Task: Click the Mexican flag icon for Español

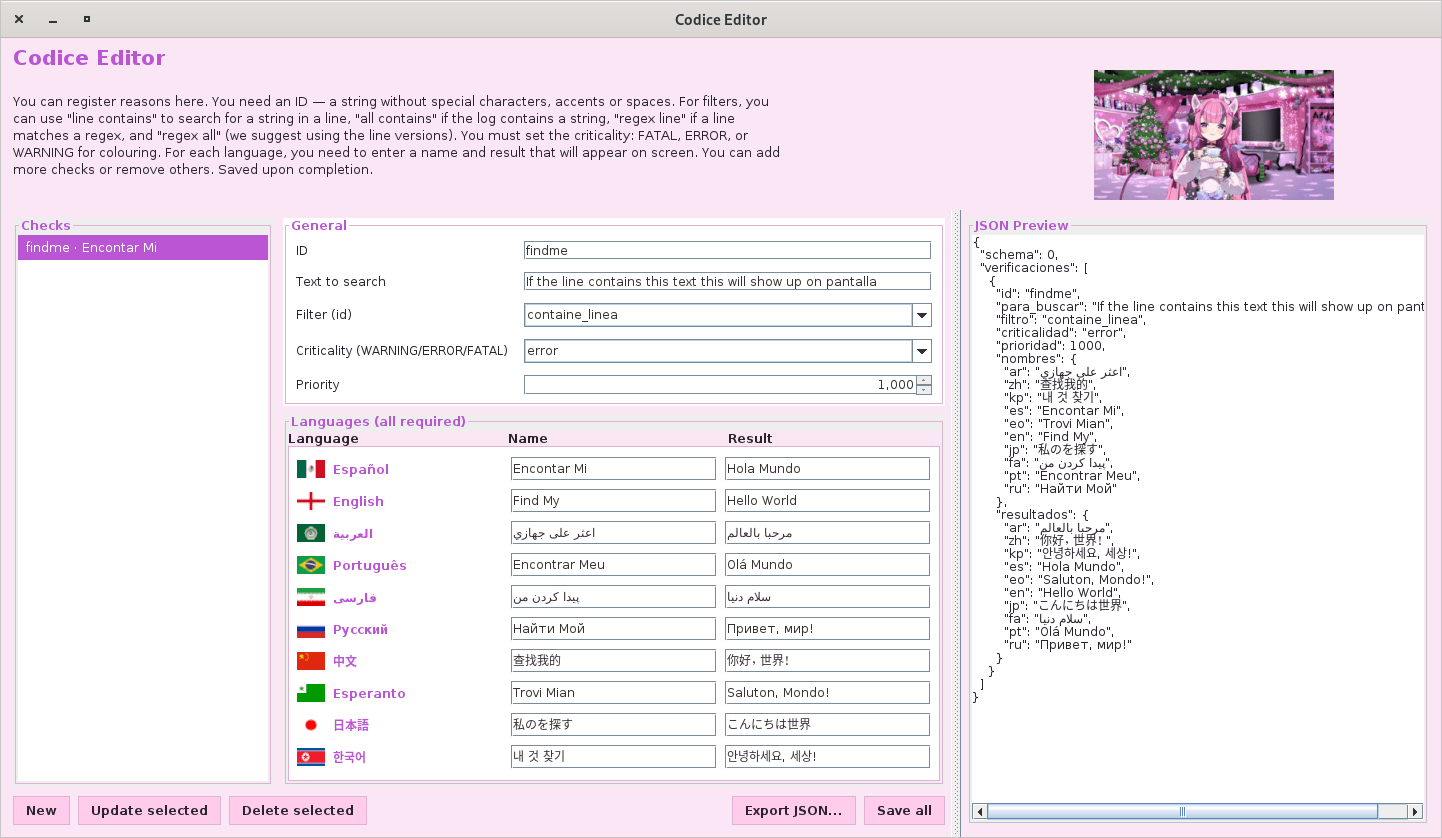Action: 311,469
